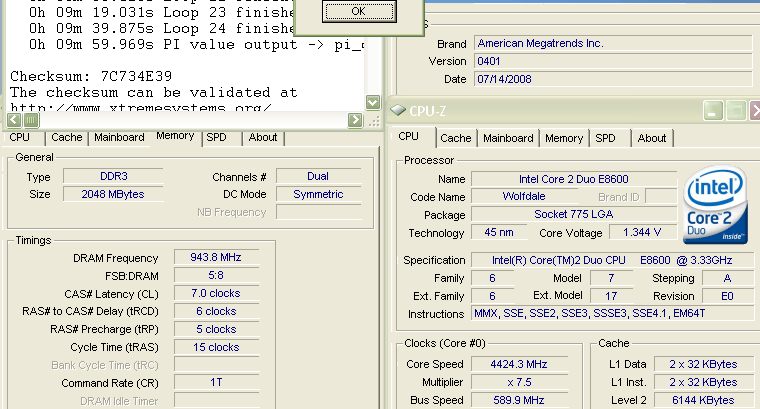This screenshot has width=760, height=409.
Task: Click horizontal scrollbar thumb in Super PI
Action: tap(31, 120)
